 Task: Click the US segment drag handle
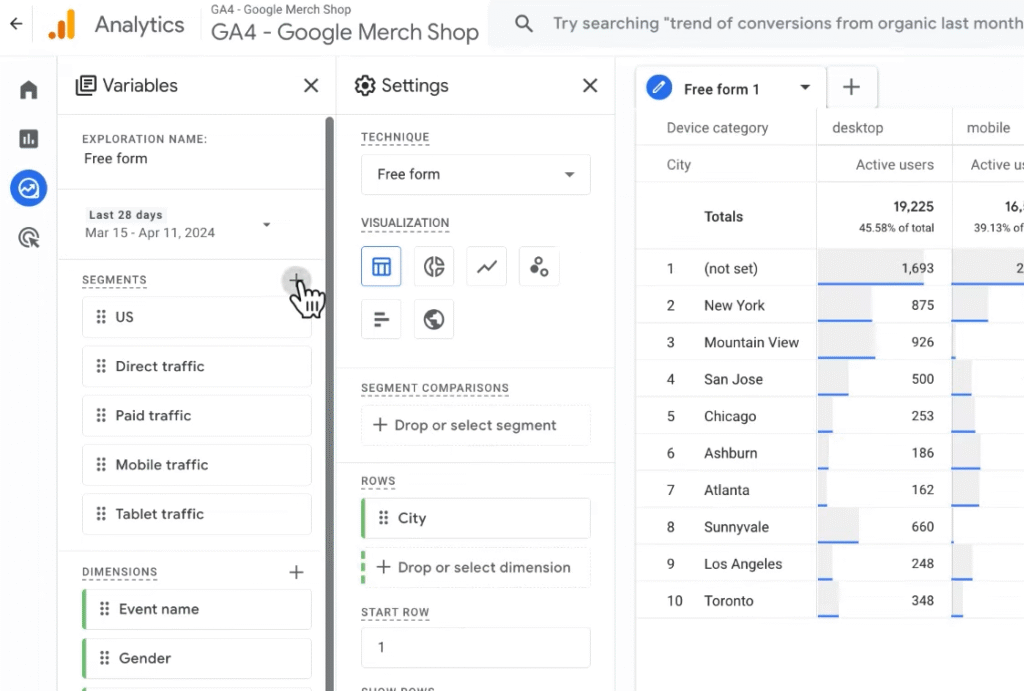coord(101,317)
